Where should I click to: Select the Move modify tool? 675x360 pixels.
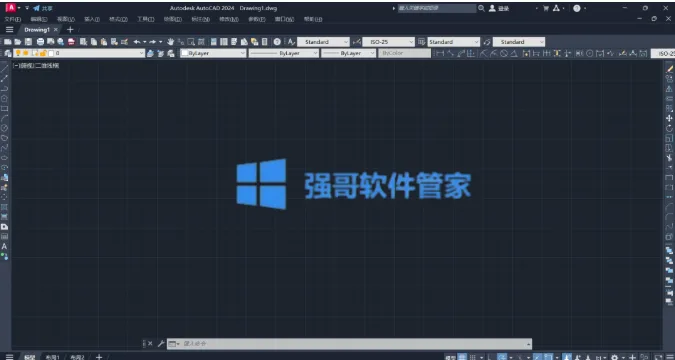669,118
